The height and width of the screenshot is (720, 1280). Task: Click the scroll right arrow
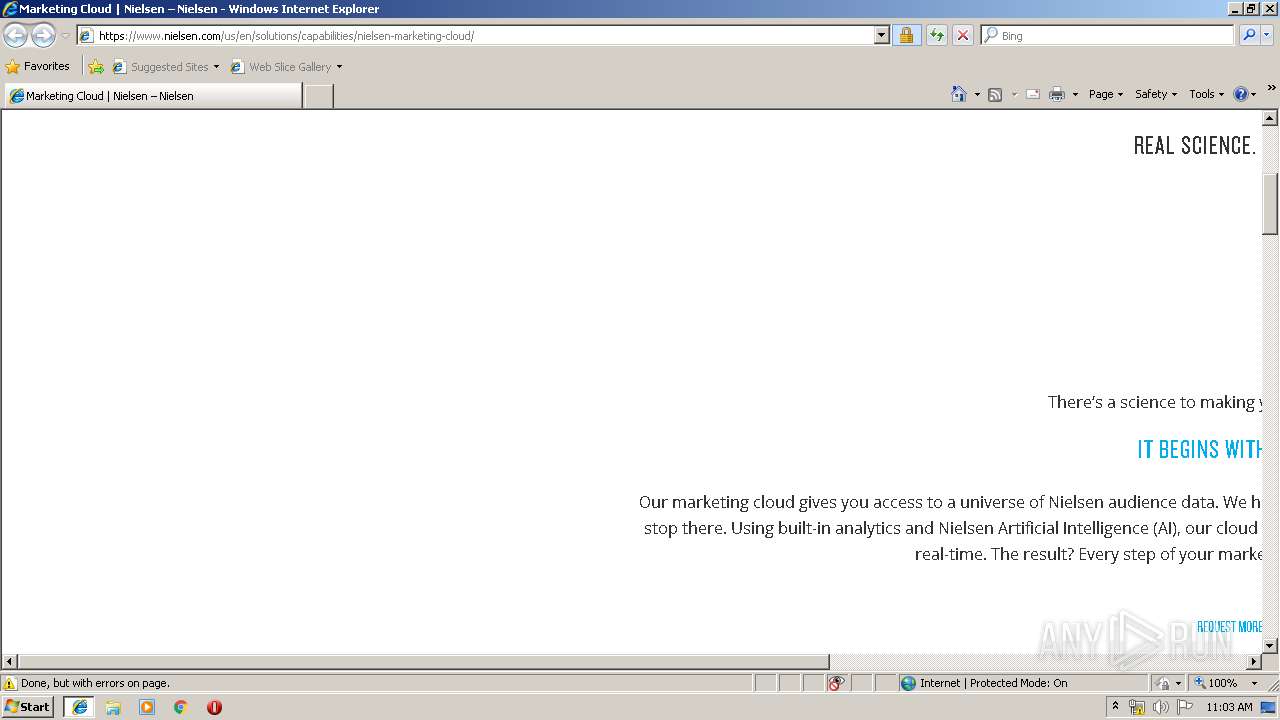[x=1254, y=661]
